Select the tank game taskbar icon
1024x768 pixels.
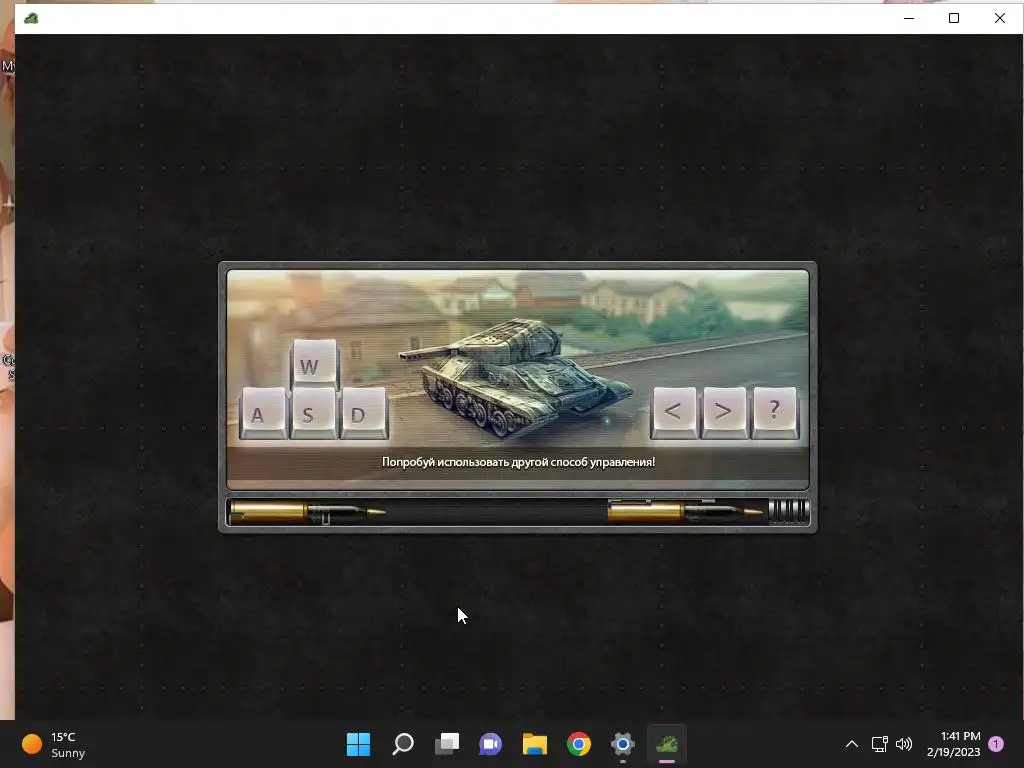(x=667, y=744)
